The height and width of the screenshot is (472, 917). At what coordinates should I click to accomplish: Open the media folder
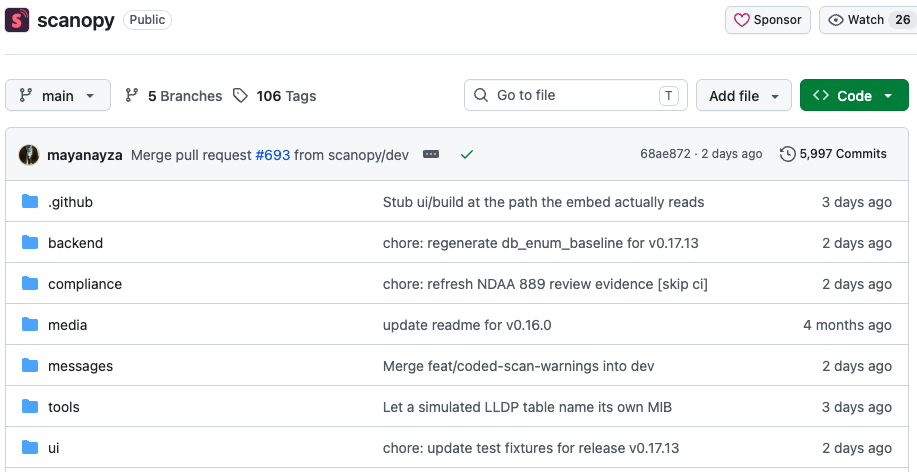(x=67, y=325)
